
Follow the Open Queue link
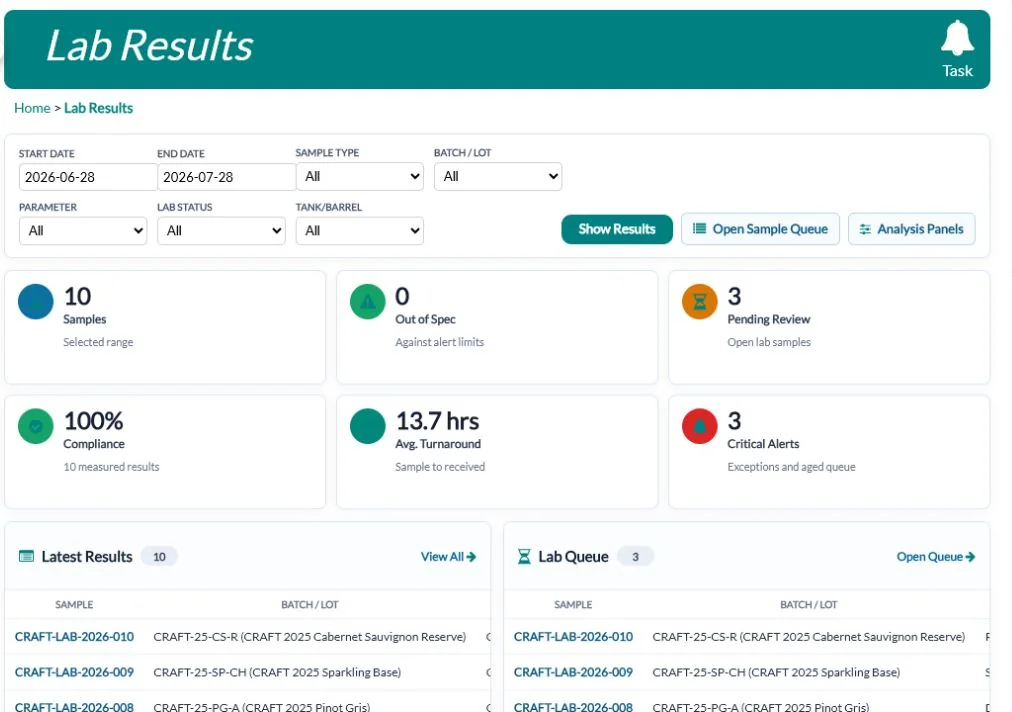(x=936, y=556)
